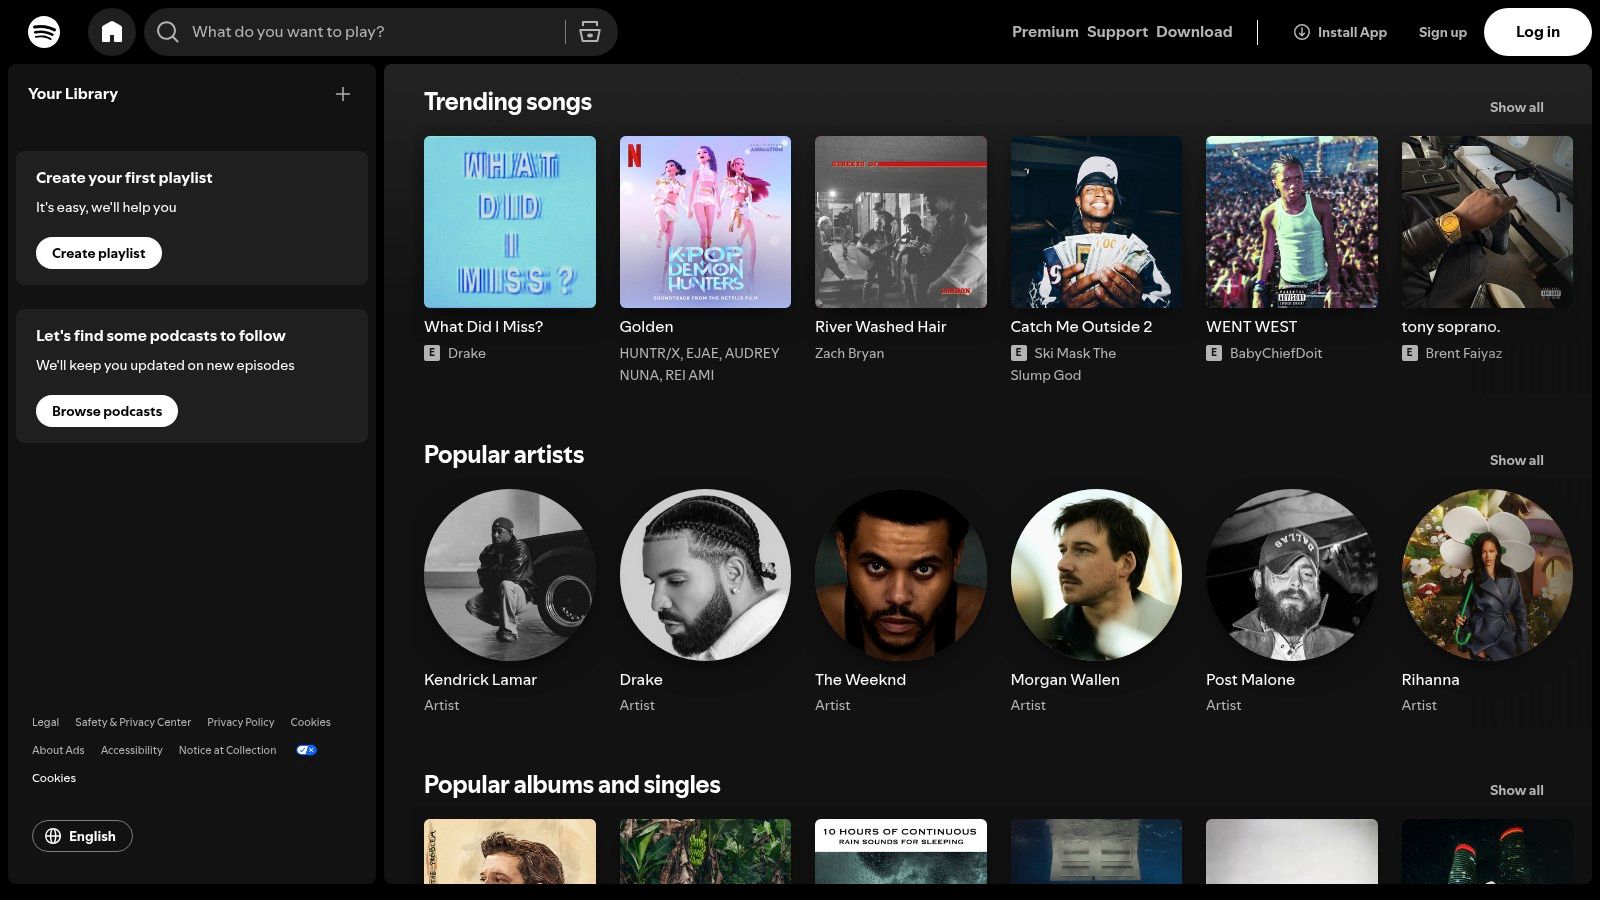The image size is (1600, 900).
Task: Click the Your Library heading
Action: [73, 94]
